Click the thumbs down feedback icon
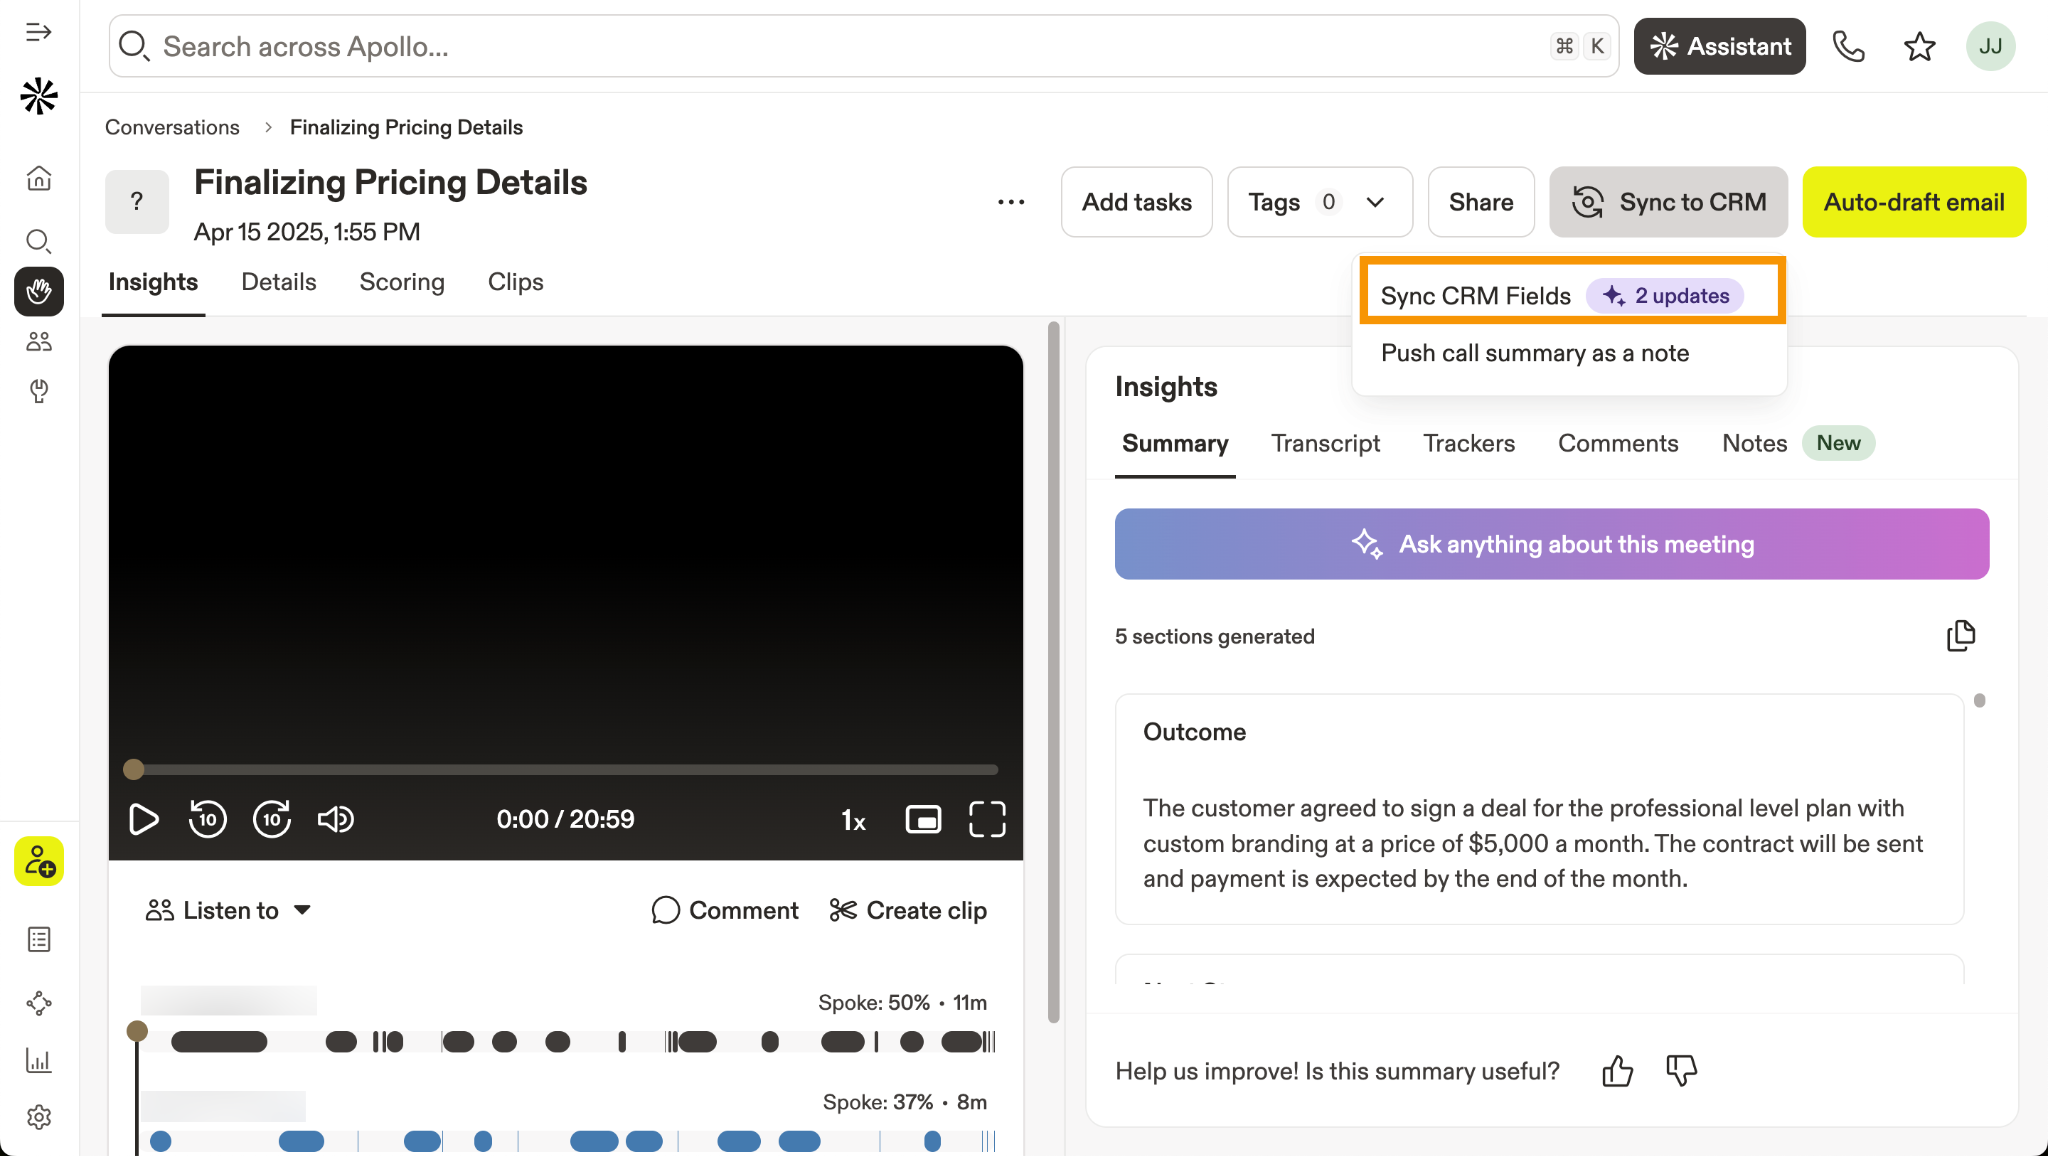This screenshot has height=1156, width=2048. click(1681, 1071)
